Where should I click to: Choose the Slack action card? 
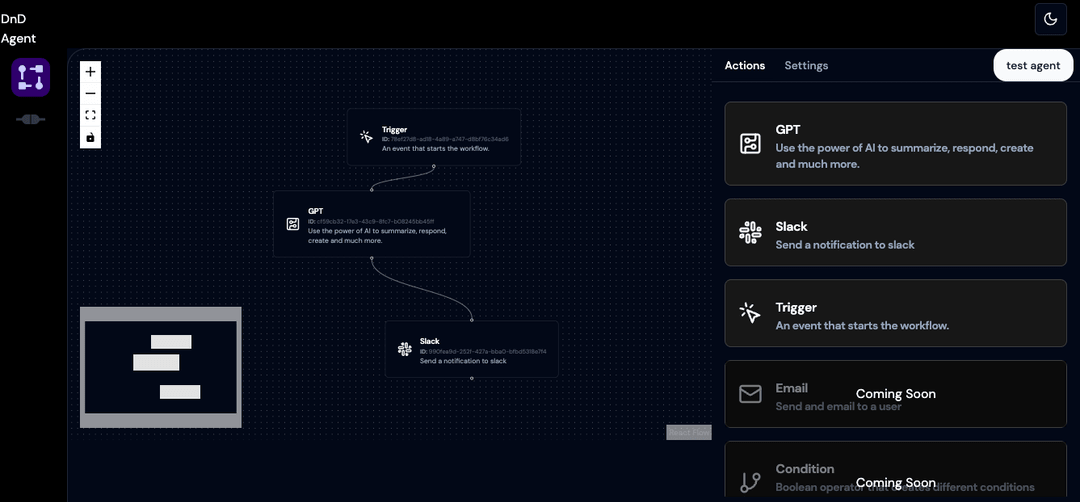pos(895,232)
